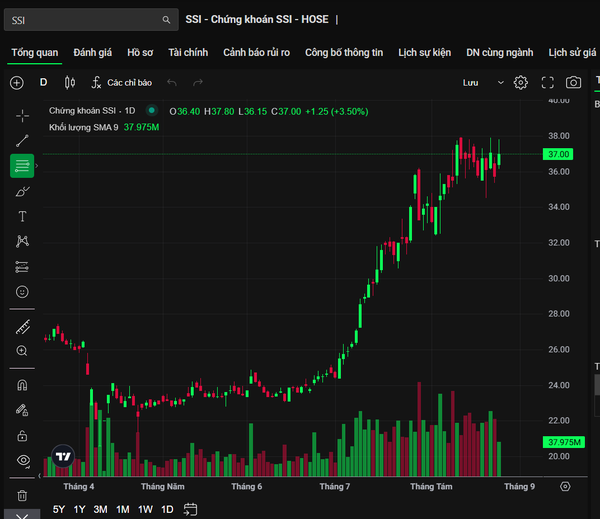Open the Tổng quan tab
This screenshot has width=600, height=519.
[x=34, y=52]
